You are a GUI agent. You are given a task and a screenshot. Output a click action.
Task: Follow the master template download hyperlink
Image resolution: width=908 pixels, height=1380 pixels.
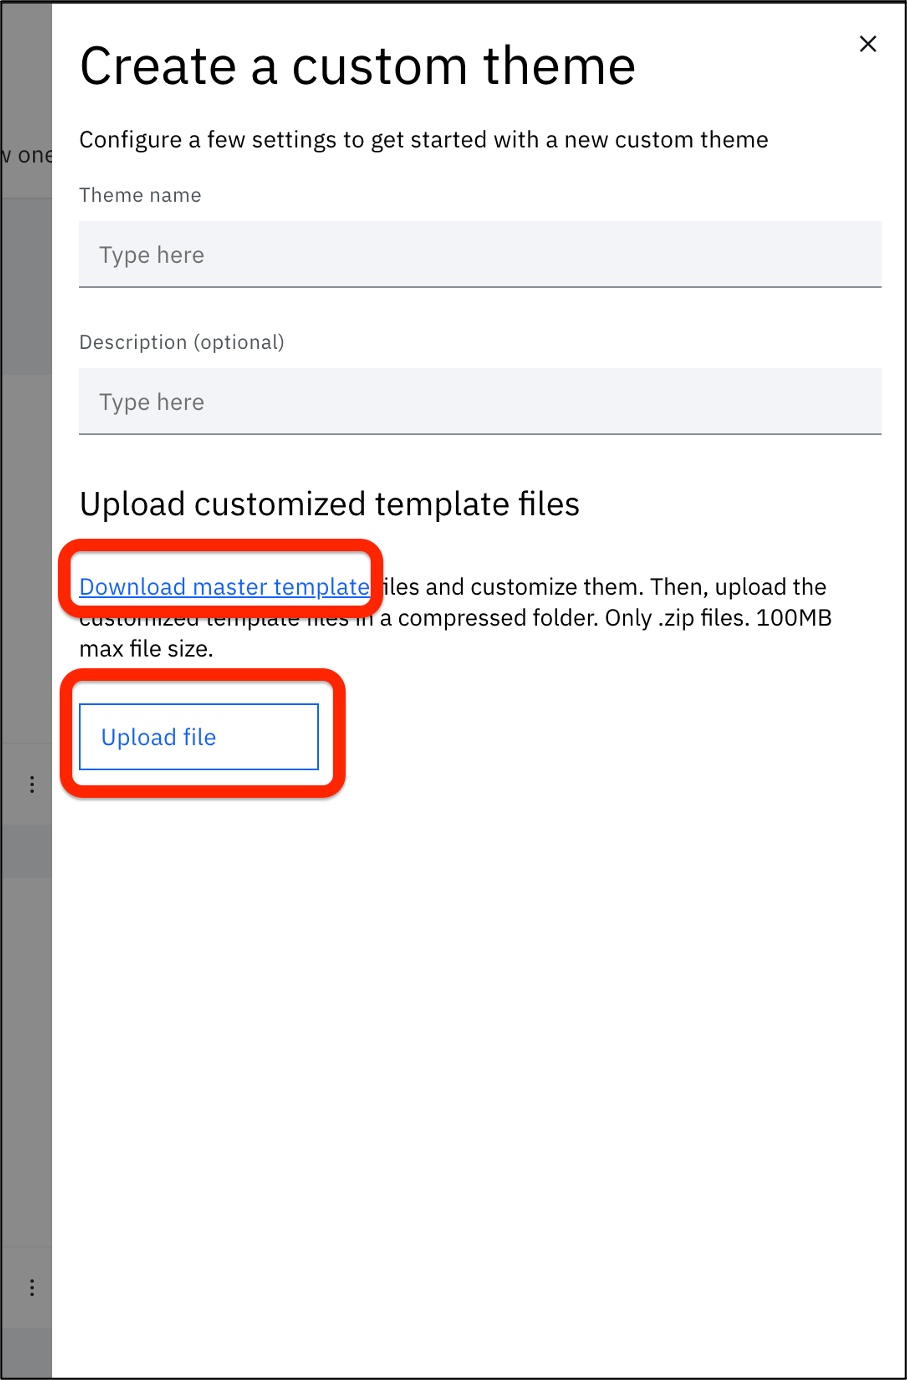click(x=222, y=587)
